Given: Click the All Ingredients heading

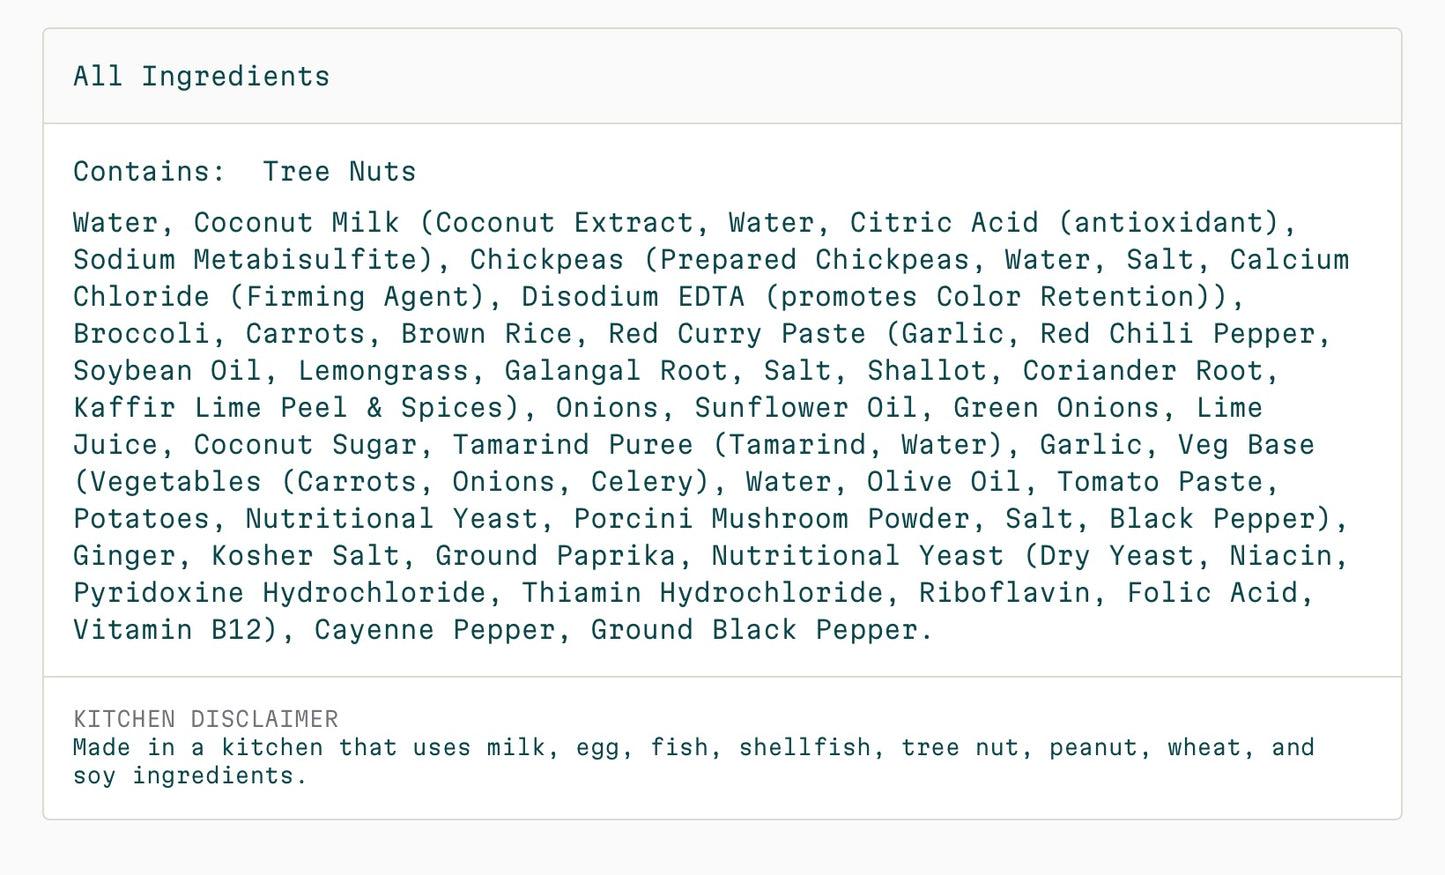Looking at the screenshot, I should (x=201, y=76).
